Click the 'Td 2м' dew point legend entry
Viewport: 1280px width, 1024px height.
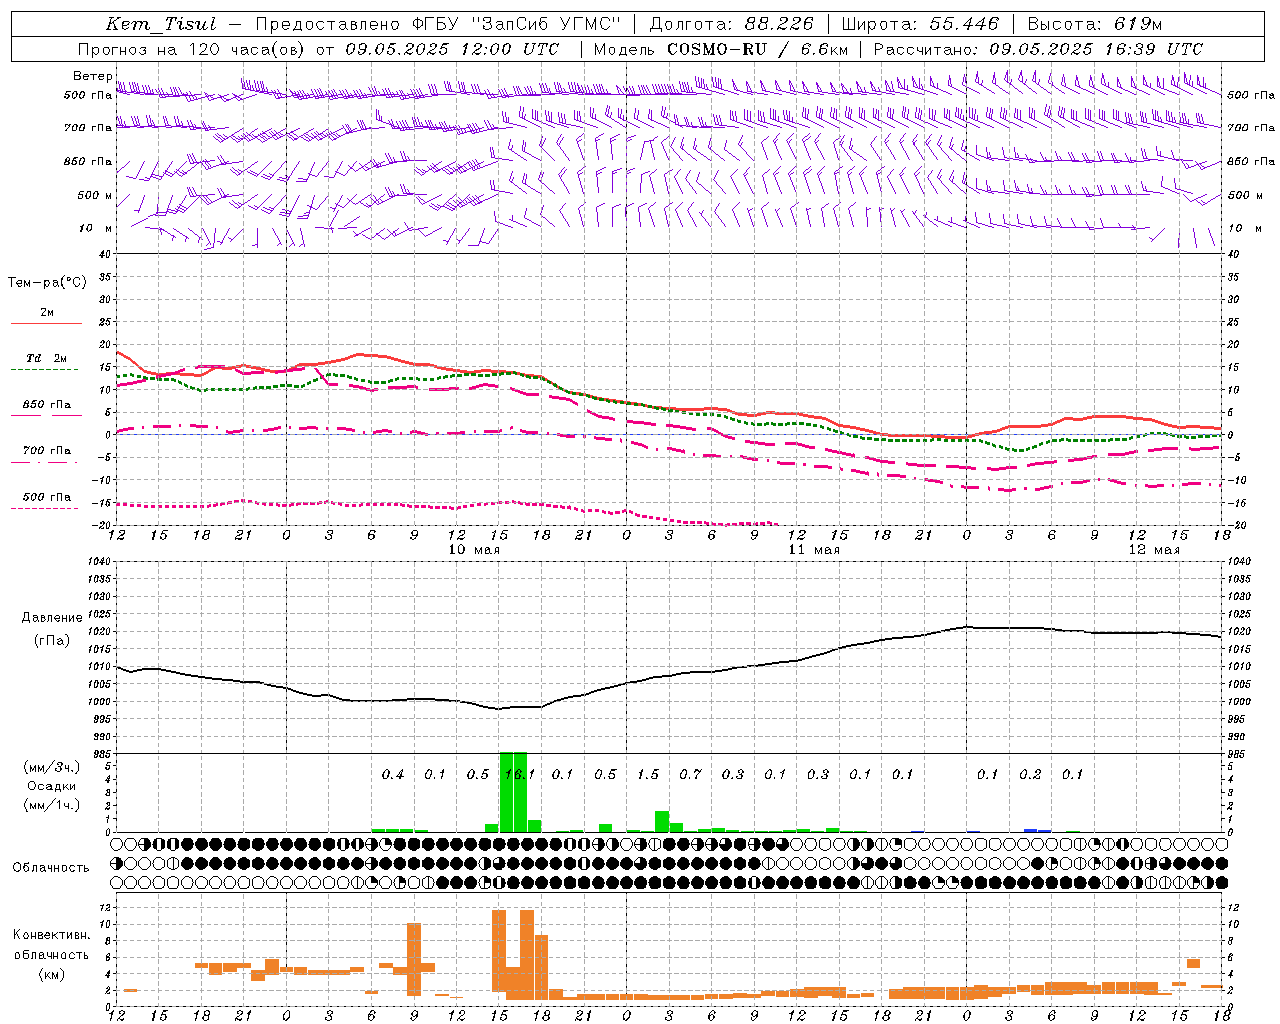[x=46, y=358]
